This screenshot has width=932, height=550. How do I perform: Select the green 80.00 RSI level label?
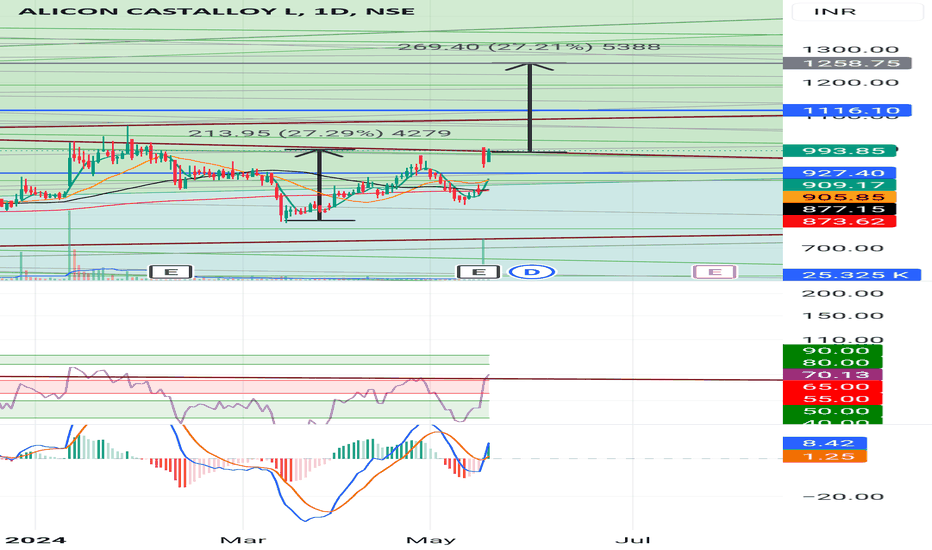[833, 362]
